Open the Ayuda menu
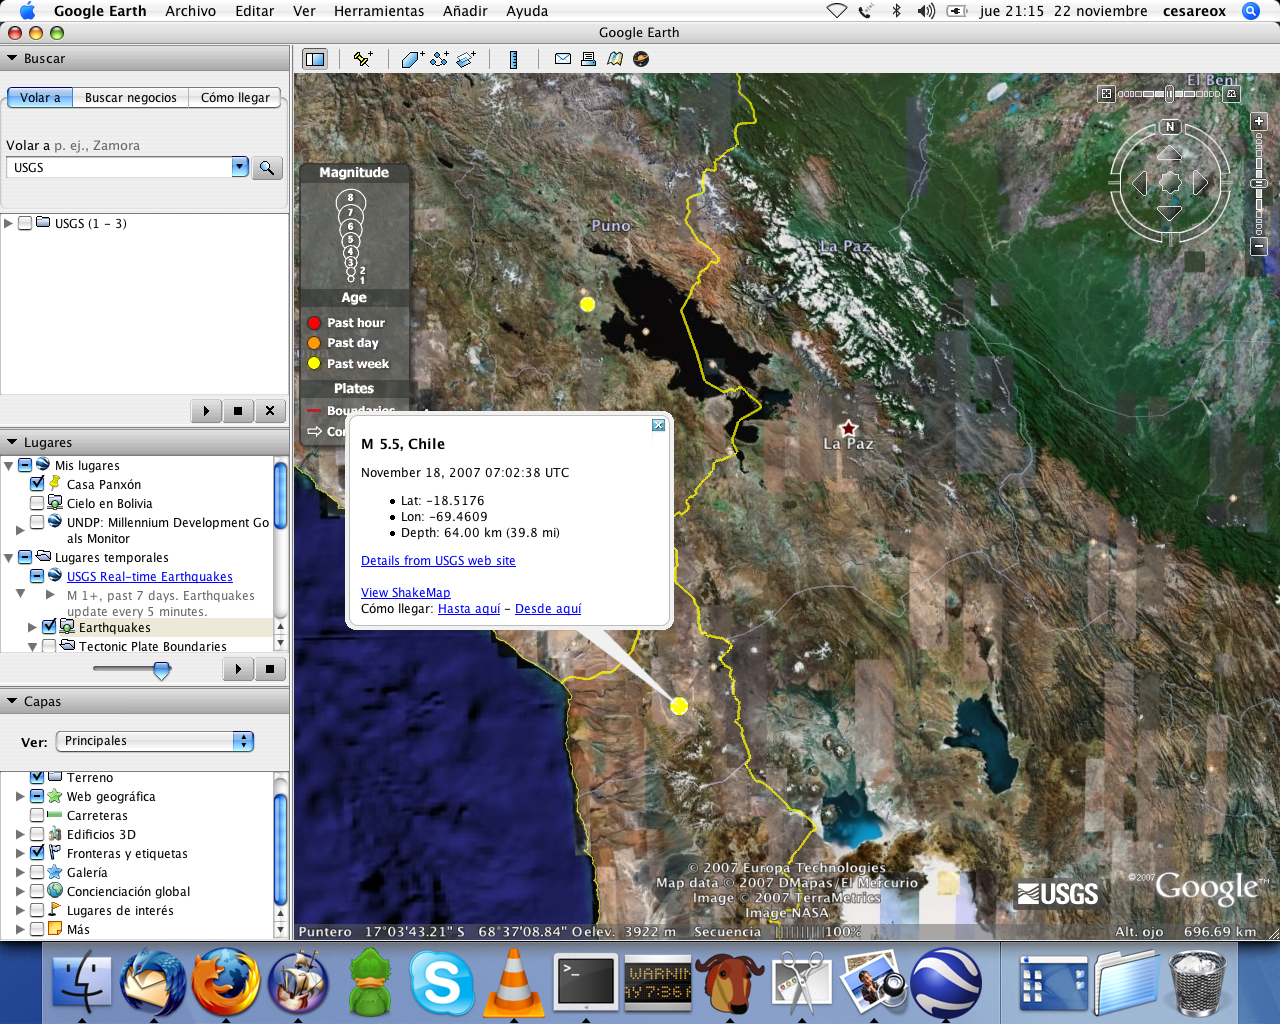The image size is (1280, 1024). [527, 11]
